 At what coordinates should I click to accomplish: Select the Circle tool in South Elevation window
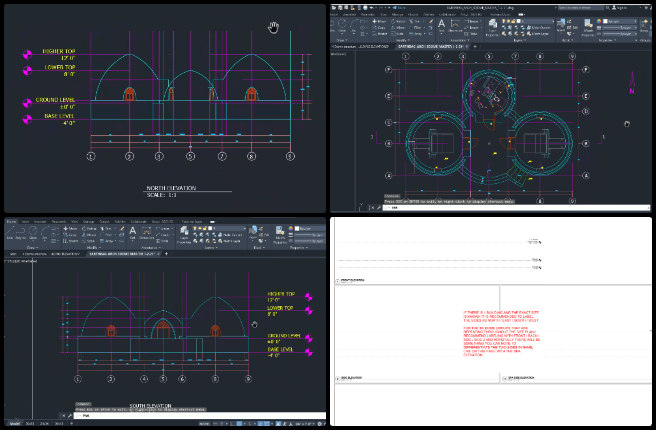pos(33,233)
